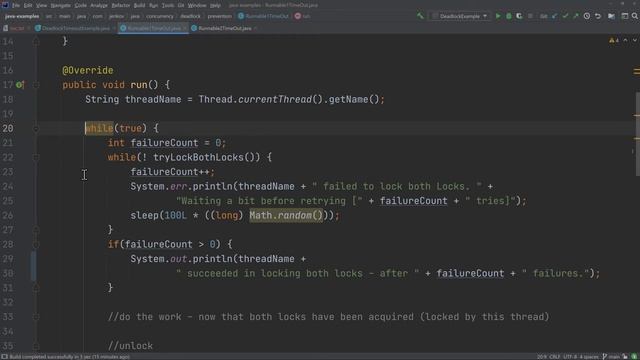The image size is (640, 360).
Task: Click the main Git branch widget
Action: (x=610, y=357)
